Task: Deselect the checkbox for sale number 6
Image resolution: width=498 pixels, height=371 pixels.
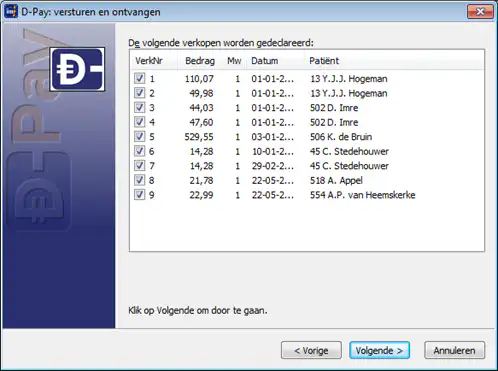Action: 139,151
